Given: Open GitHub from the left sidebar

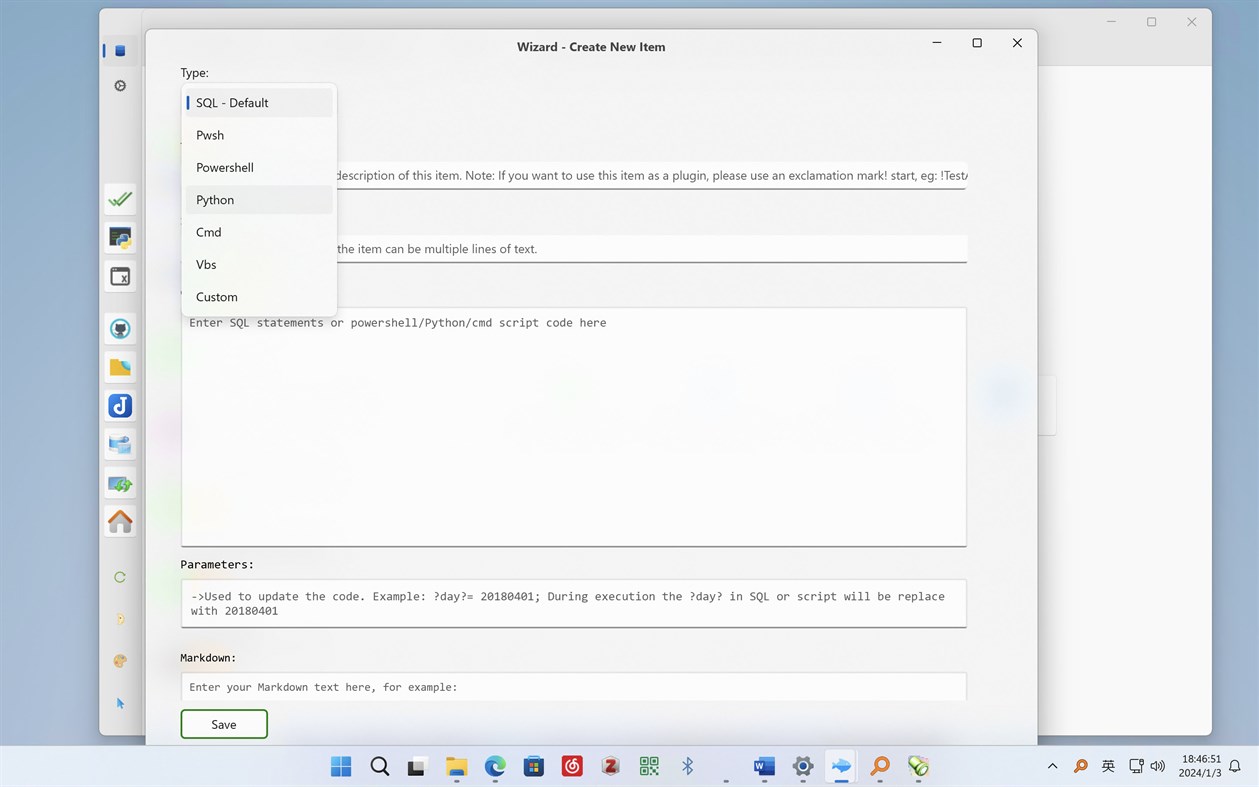Looking at the screenshot, I should pos(120,328).
